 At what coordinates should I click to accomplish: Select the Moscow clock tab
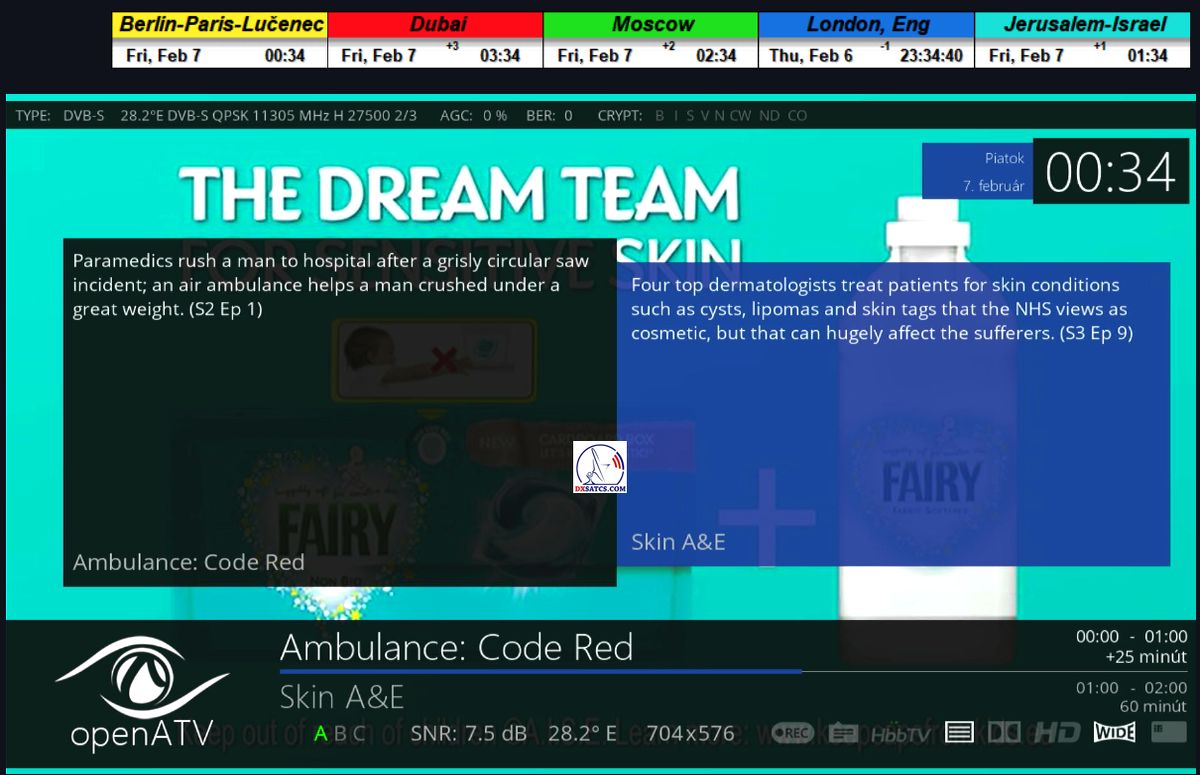(x=651, y=25)
